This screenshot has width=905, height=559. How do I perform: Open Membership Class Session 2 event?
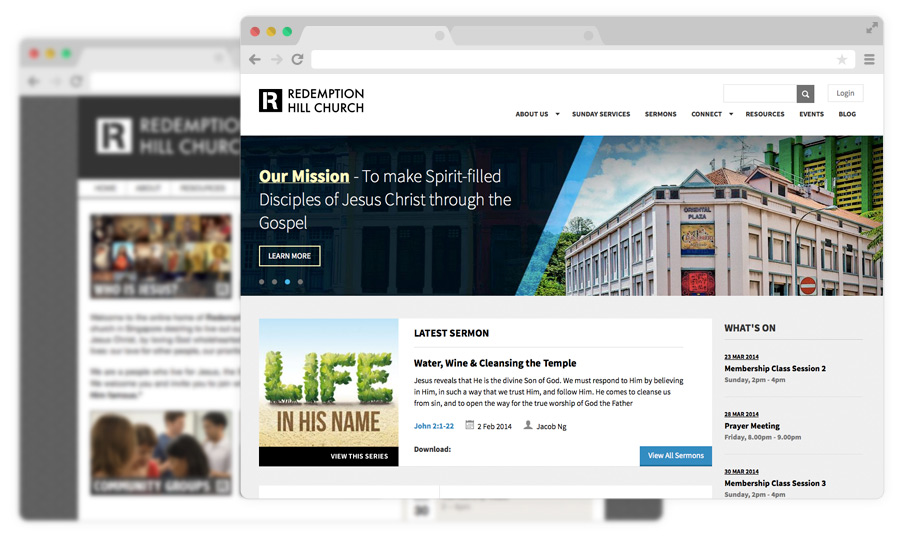[x=775, y=368]
